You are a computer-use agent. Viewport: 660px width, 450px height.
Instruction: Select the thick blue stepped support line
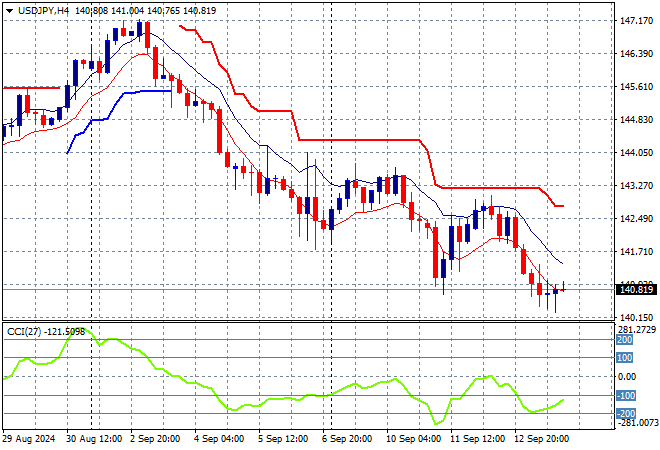click(x=150, y=91)
